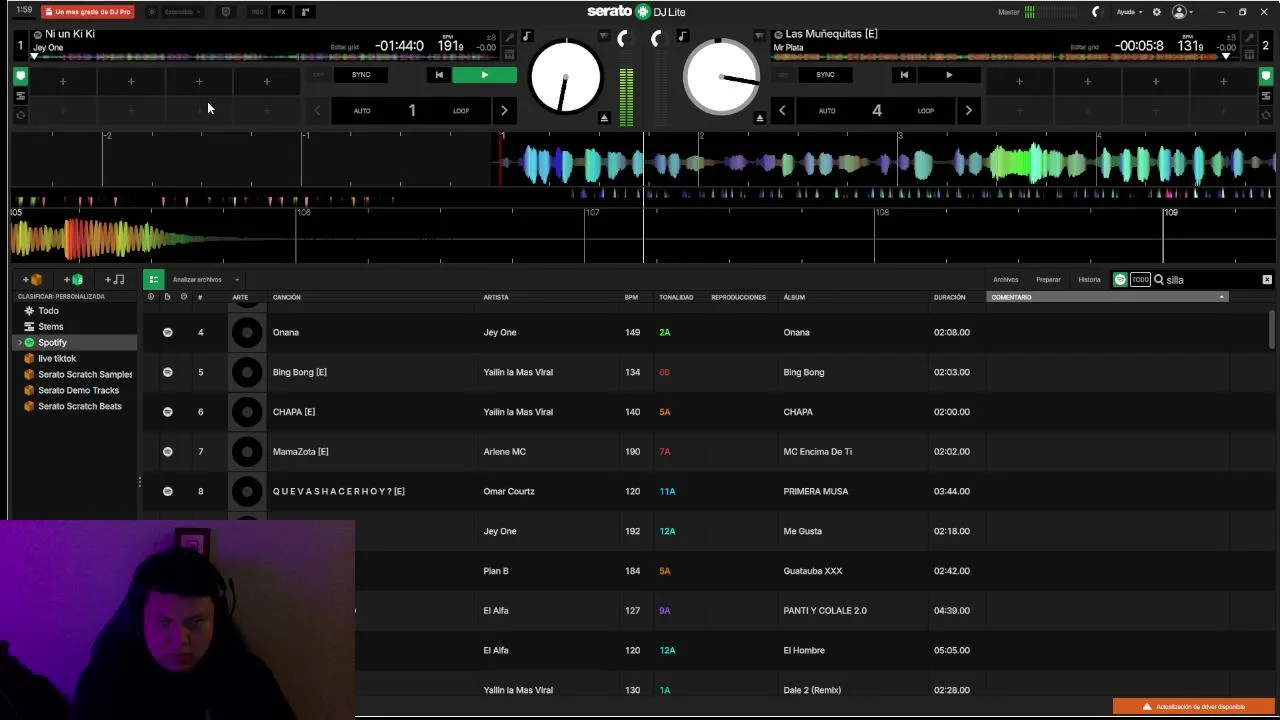This screenshot has width=1280, height=720.
Task: Select the Onana track row
Action: tap(705, 333)
